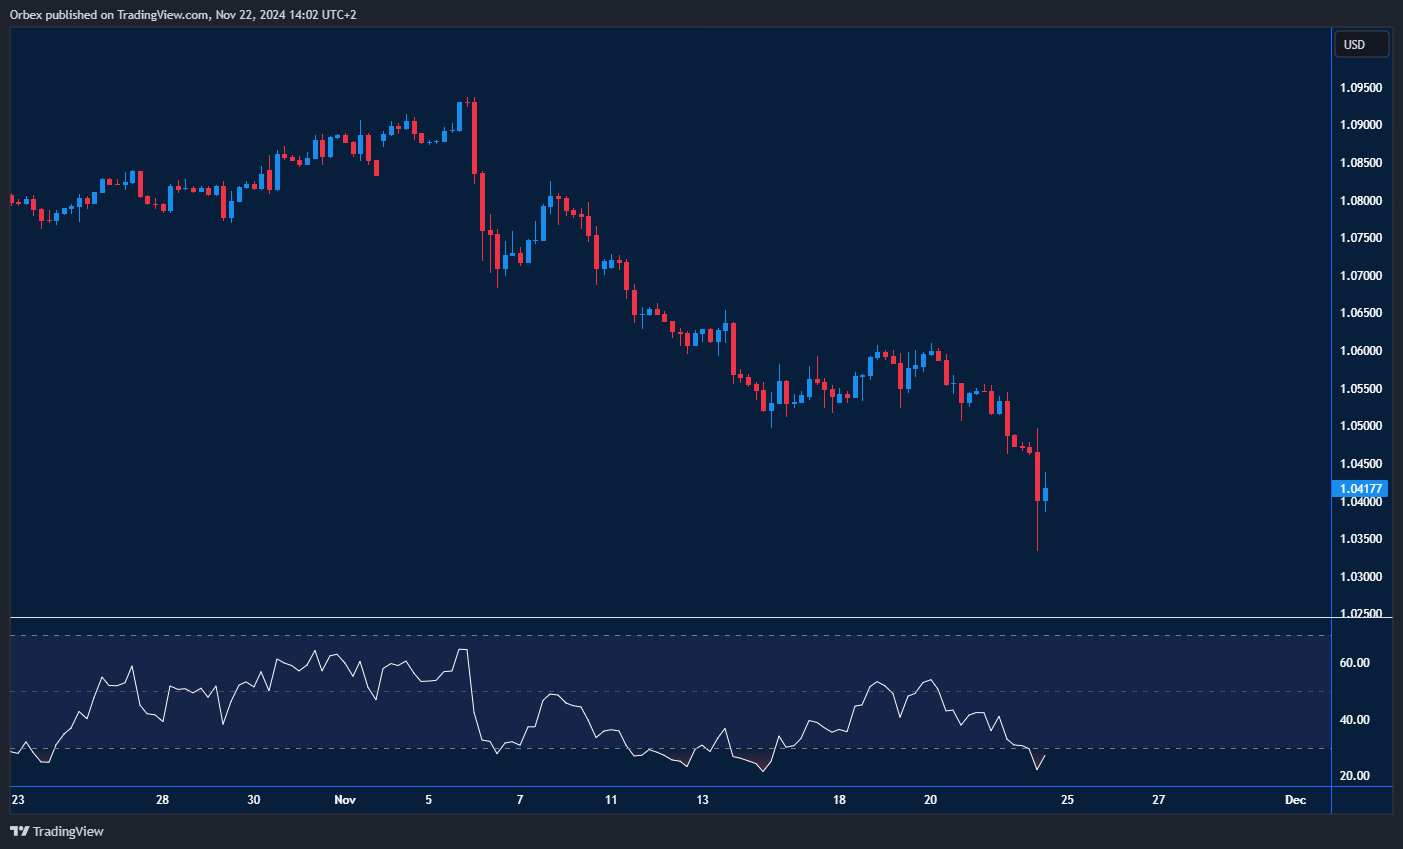Click the date label 28 on the time axis
1403x849 pixels.
(163, 800)
